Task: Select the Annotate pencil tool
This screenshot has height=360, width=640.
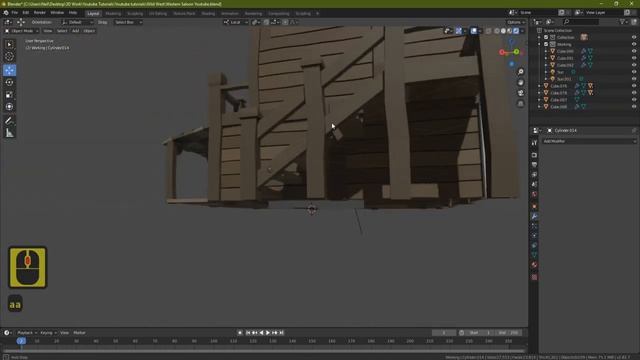Action: pos(9,120)
